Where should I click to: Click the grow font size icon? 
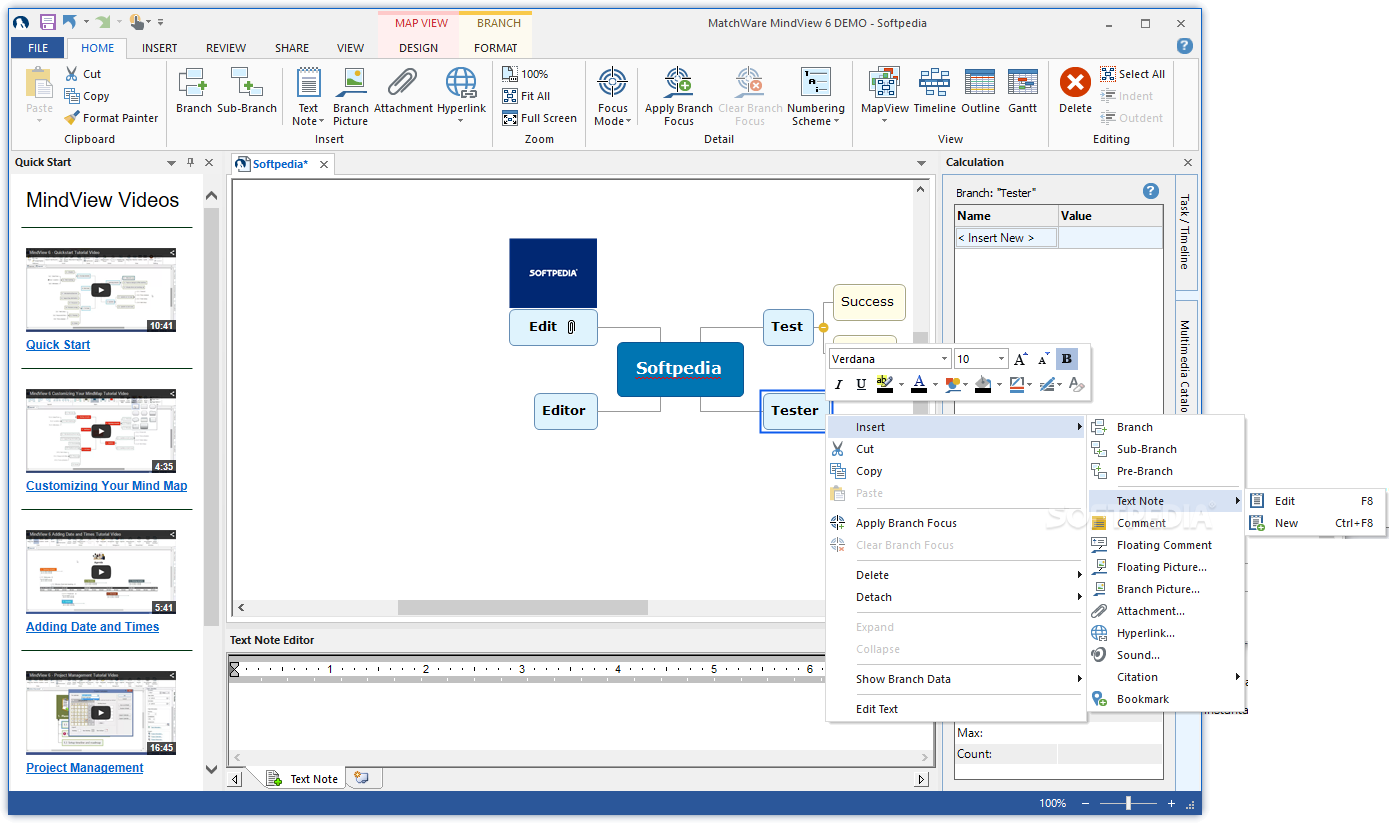[1020, 359]
